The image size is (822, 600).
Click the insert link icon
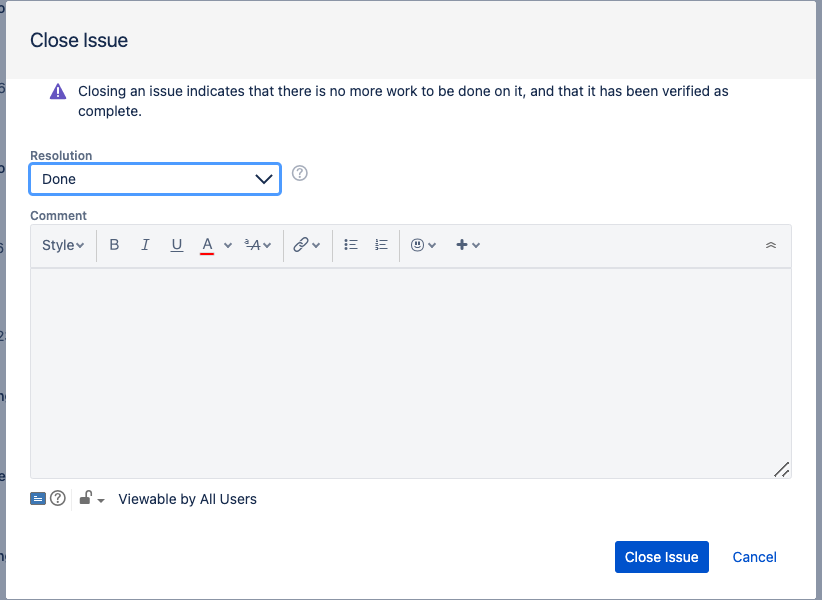point(300,245)
